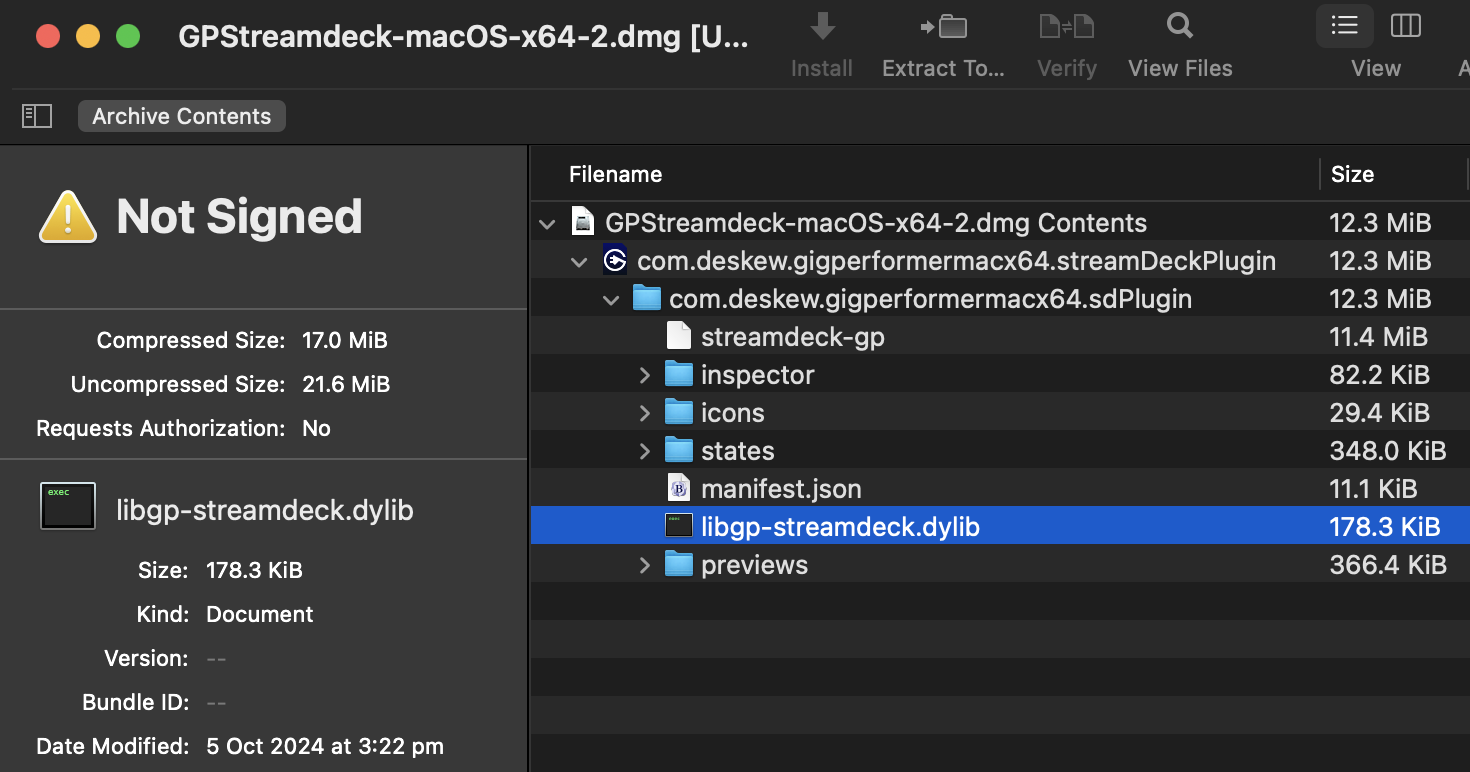Screen dimensions: 1470x772
Task: Sort by the Filename column header
Action: click(x=615, y=174)
